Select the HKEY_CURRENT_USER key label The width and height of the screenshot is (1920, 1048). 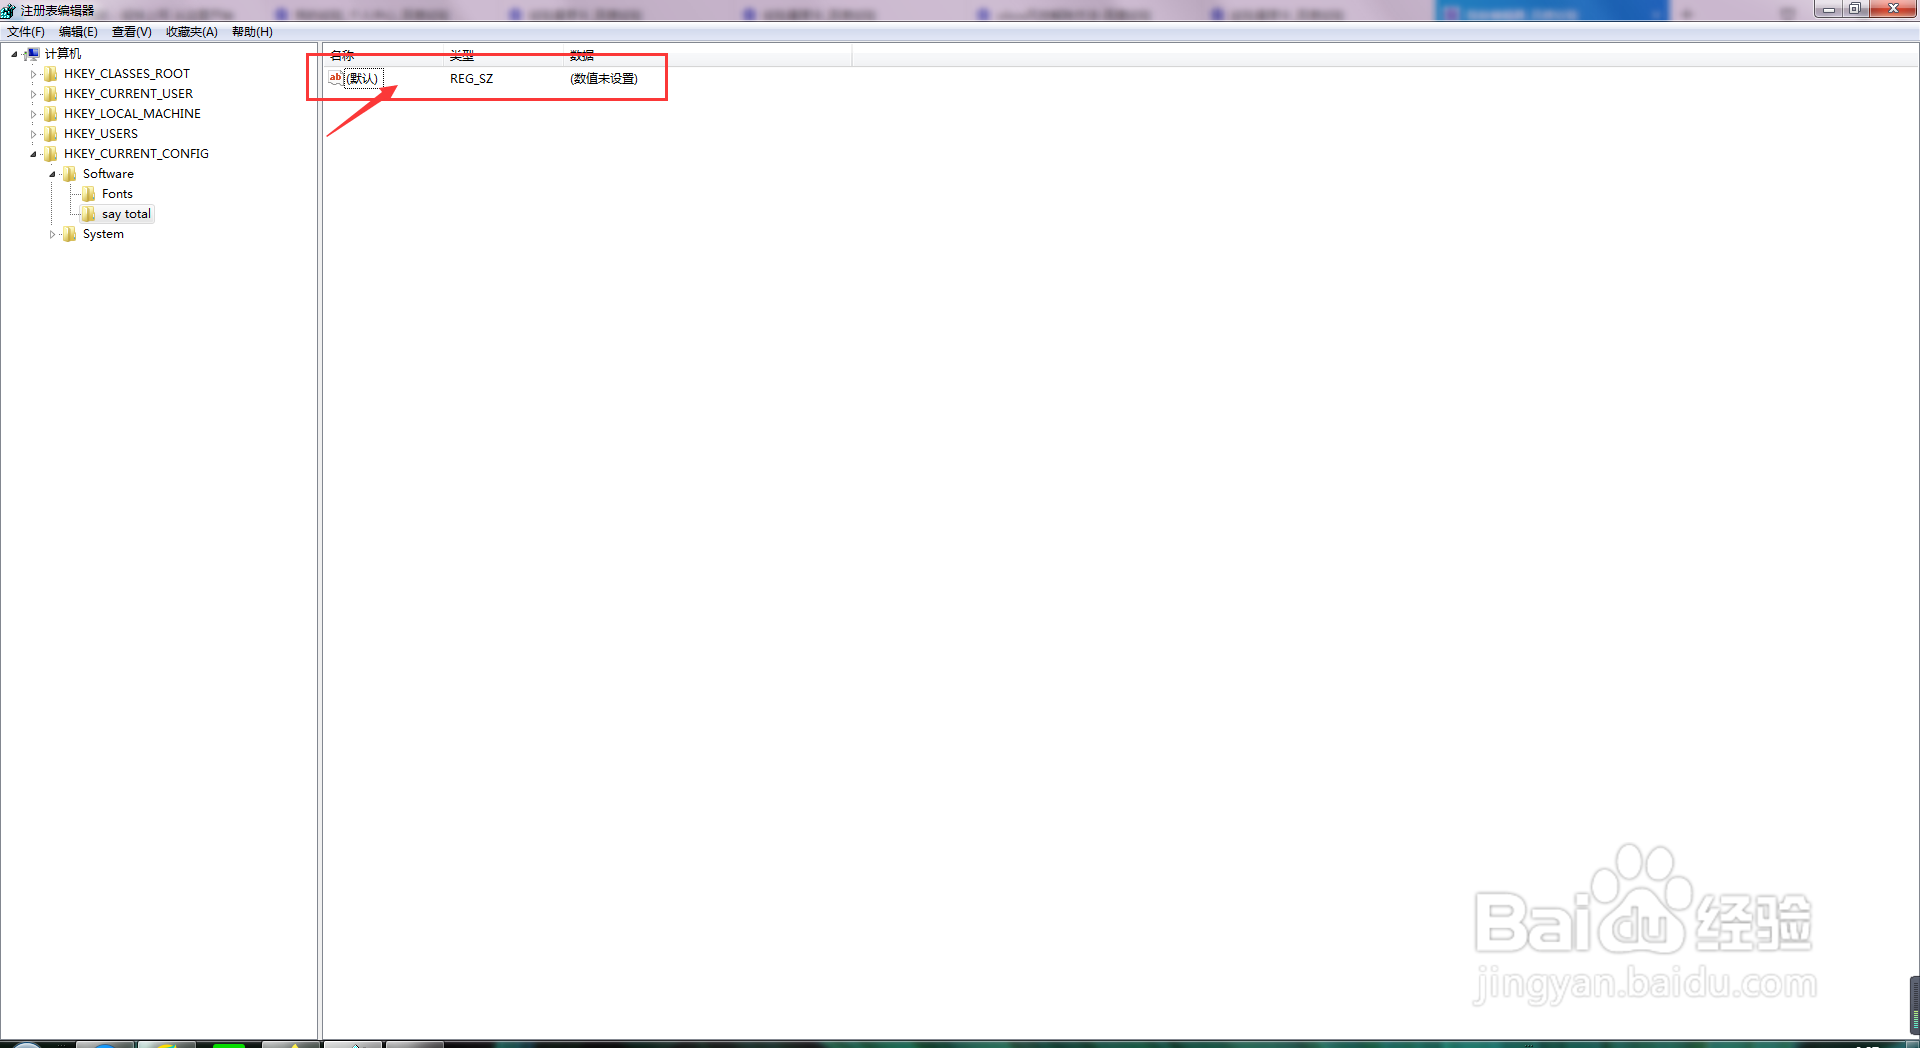[128, 94]
